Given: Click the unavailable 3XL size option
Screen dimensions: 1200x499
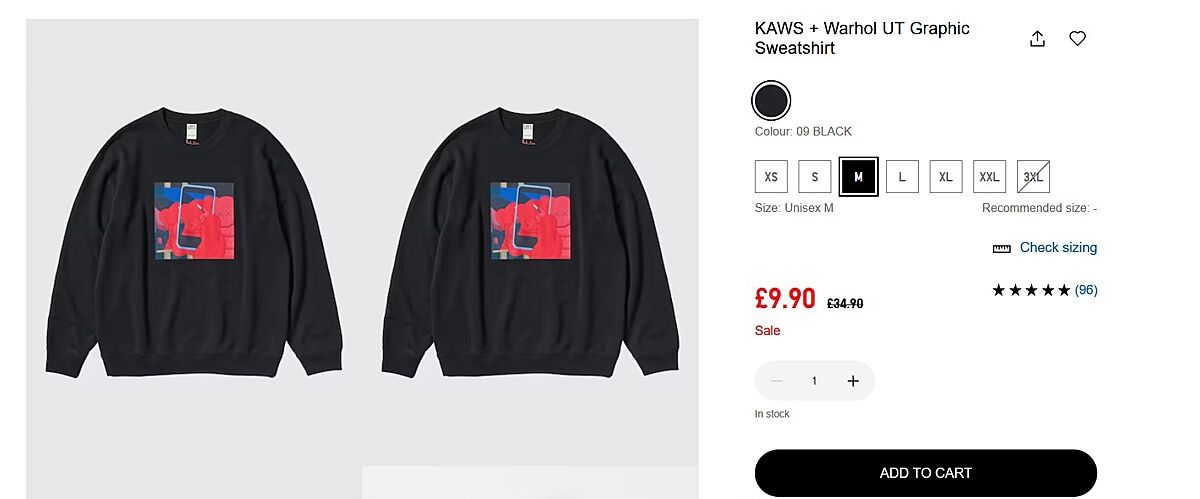Looking at the screenshot, I should 1033,177.
